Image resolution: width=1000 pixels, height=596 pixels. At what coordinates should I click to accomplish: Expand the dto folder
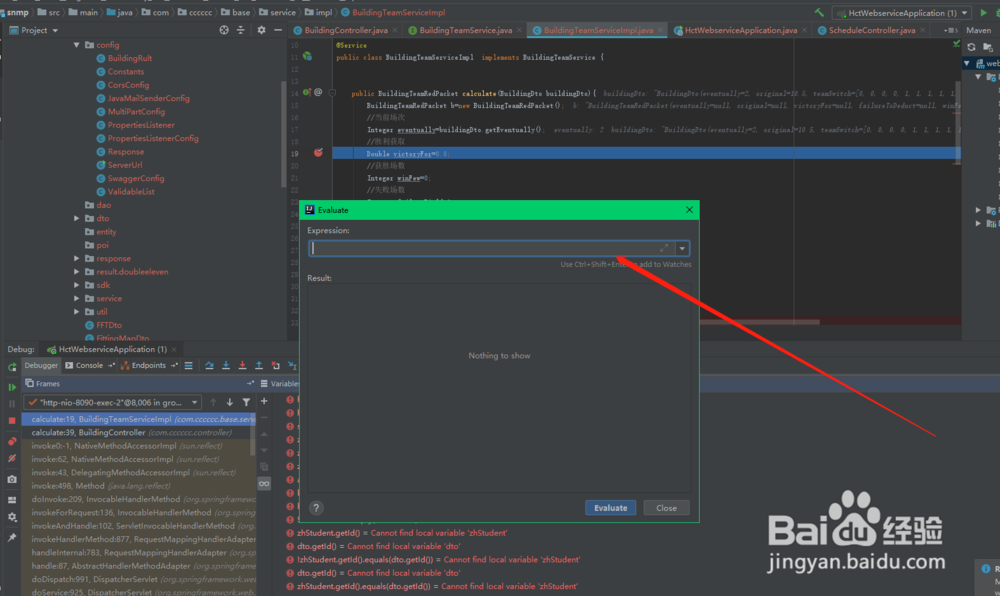77,218
